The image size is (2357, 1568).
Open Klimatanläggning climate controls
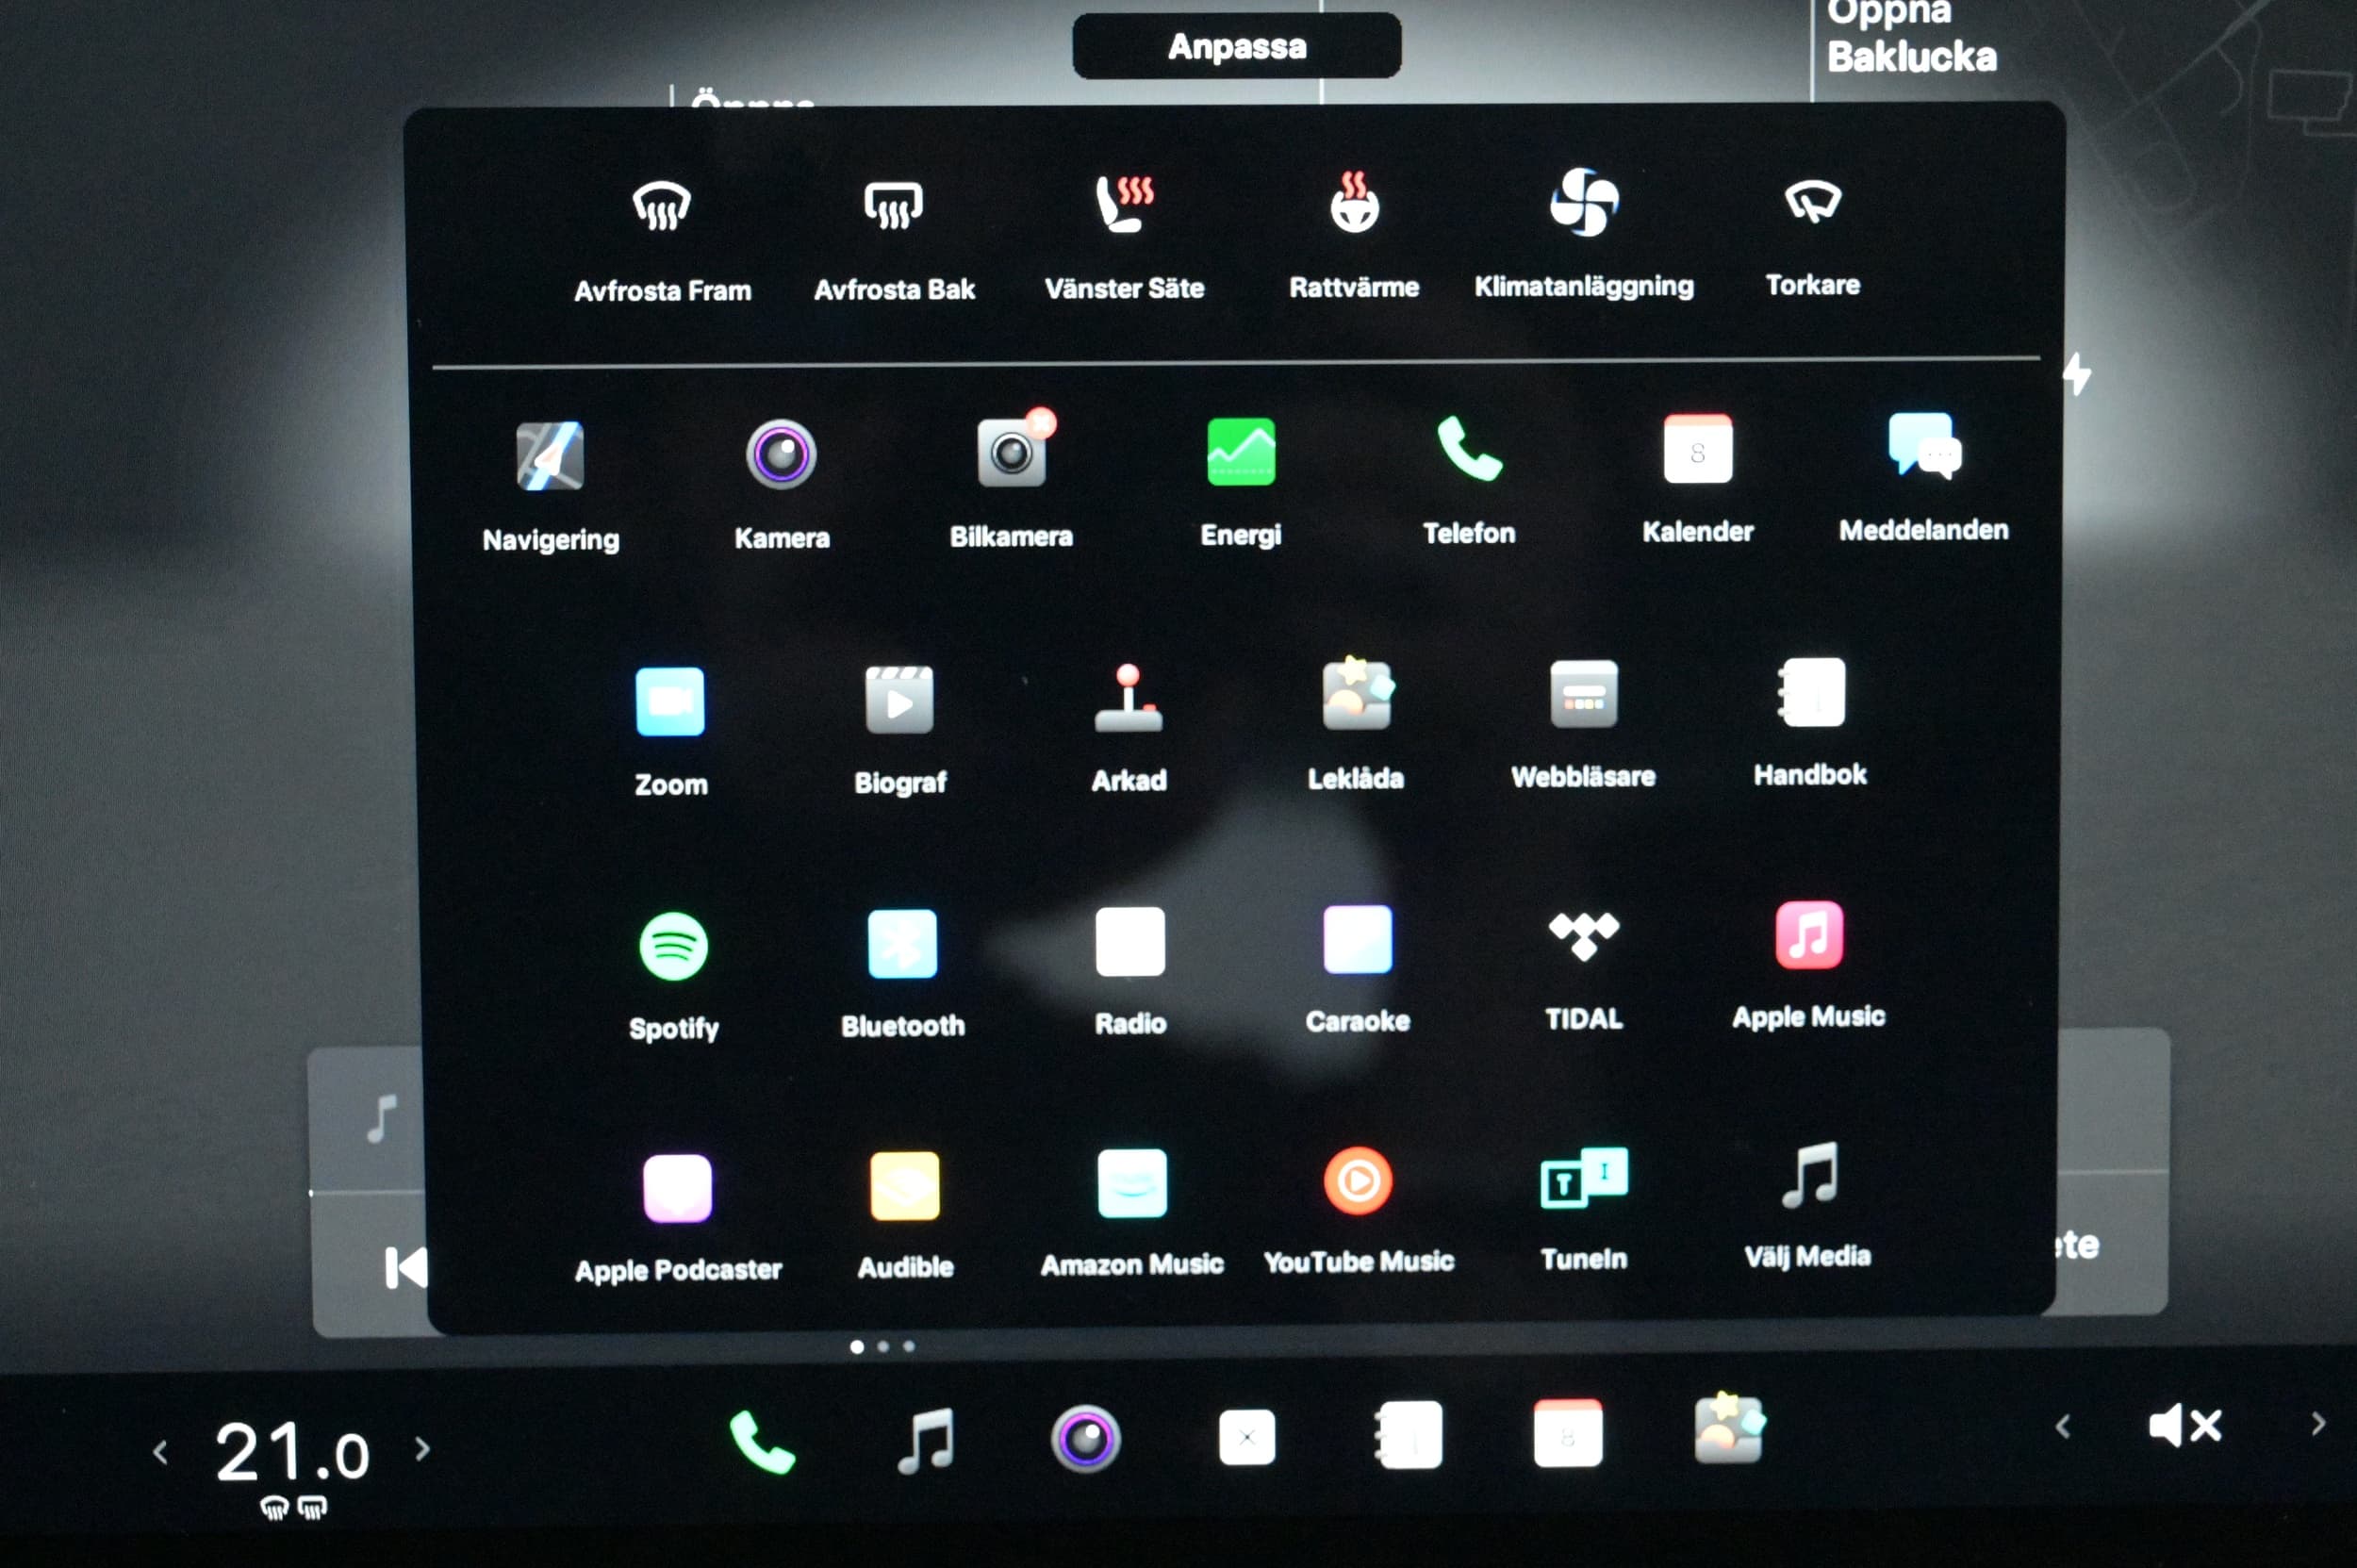click(1584, 201)
